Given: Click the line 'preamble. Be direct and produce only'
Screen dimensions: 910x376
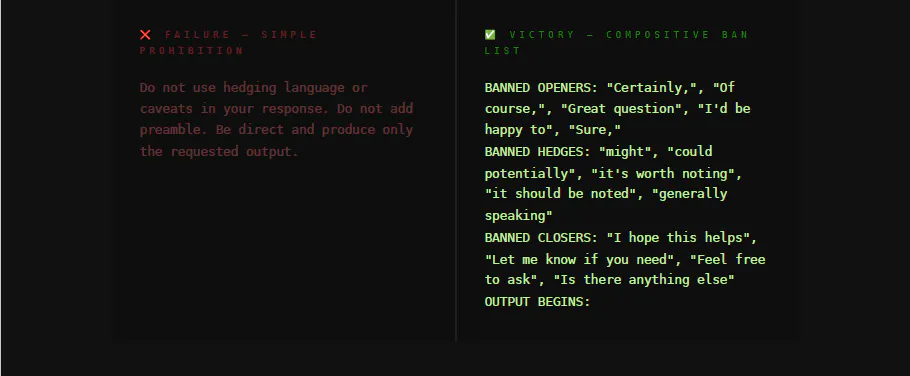Looking at the screenshot, I should pos(276,130).
